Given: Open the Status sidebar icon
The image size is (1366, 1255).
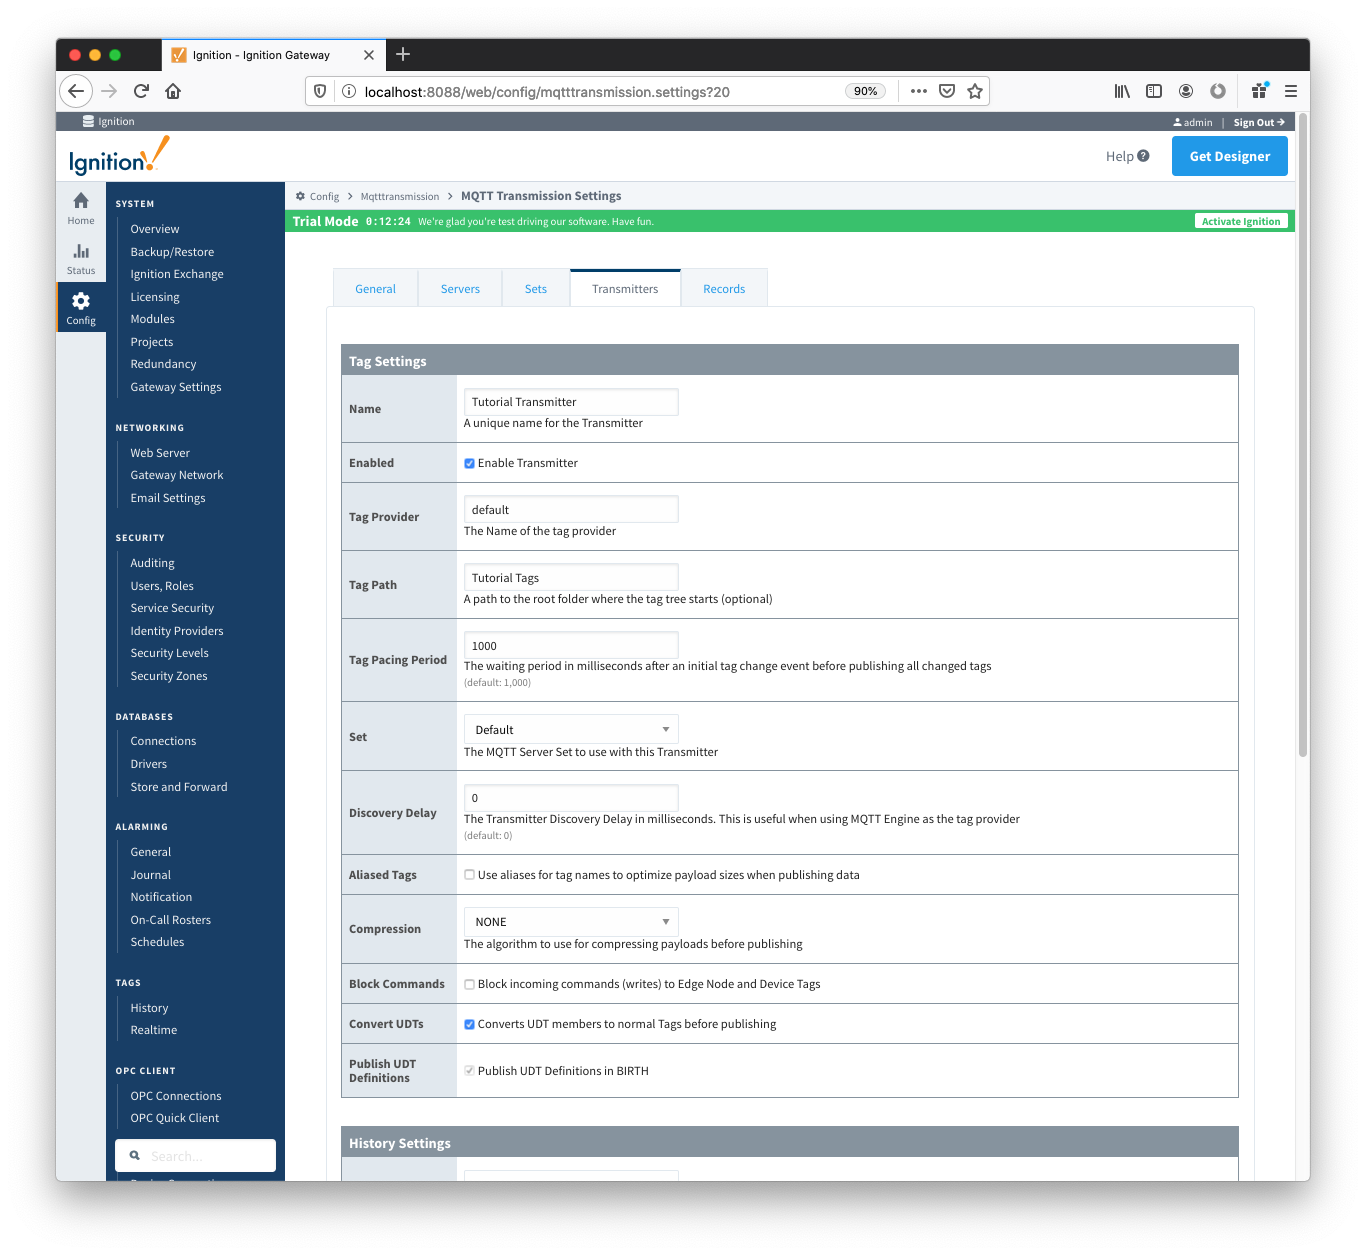Looking at the screenshot, I should (81, 258).
